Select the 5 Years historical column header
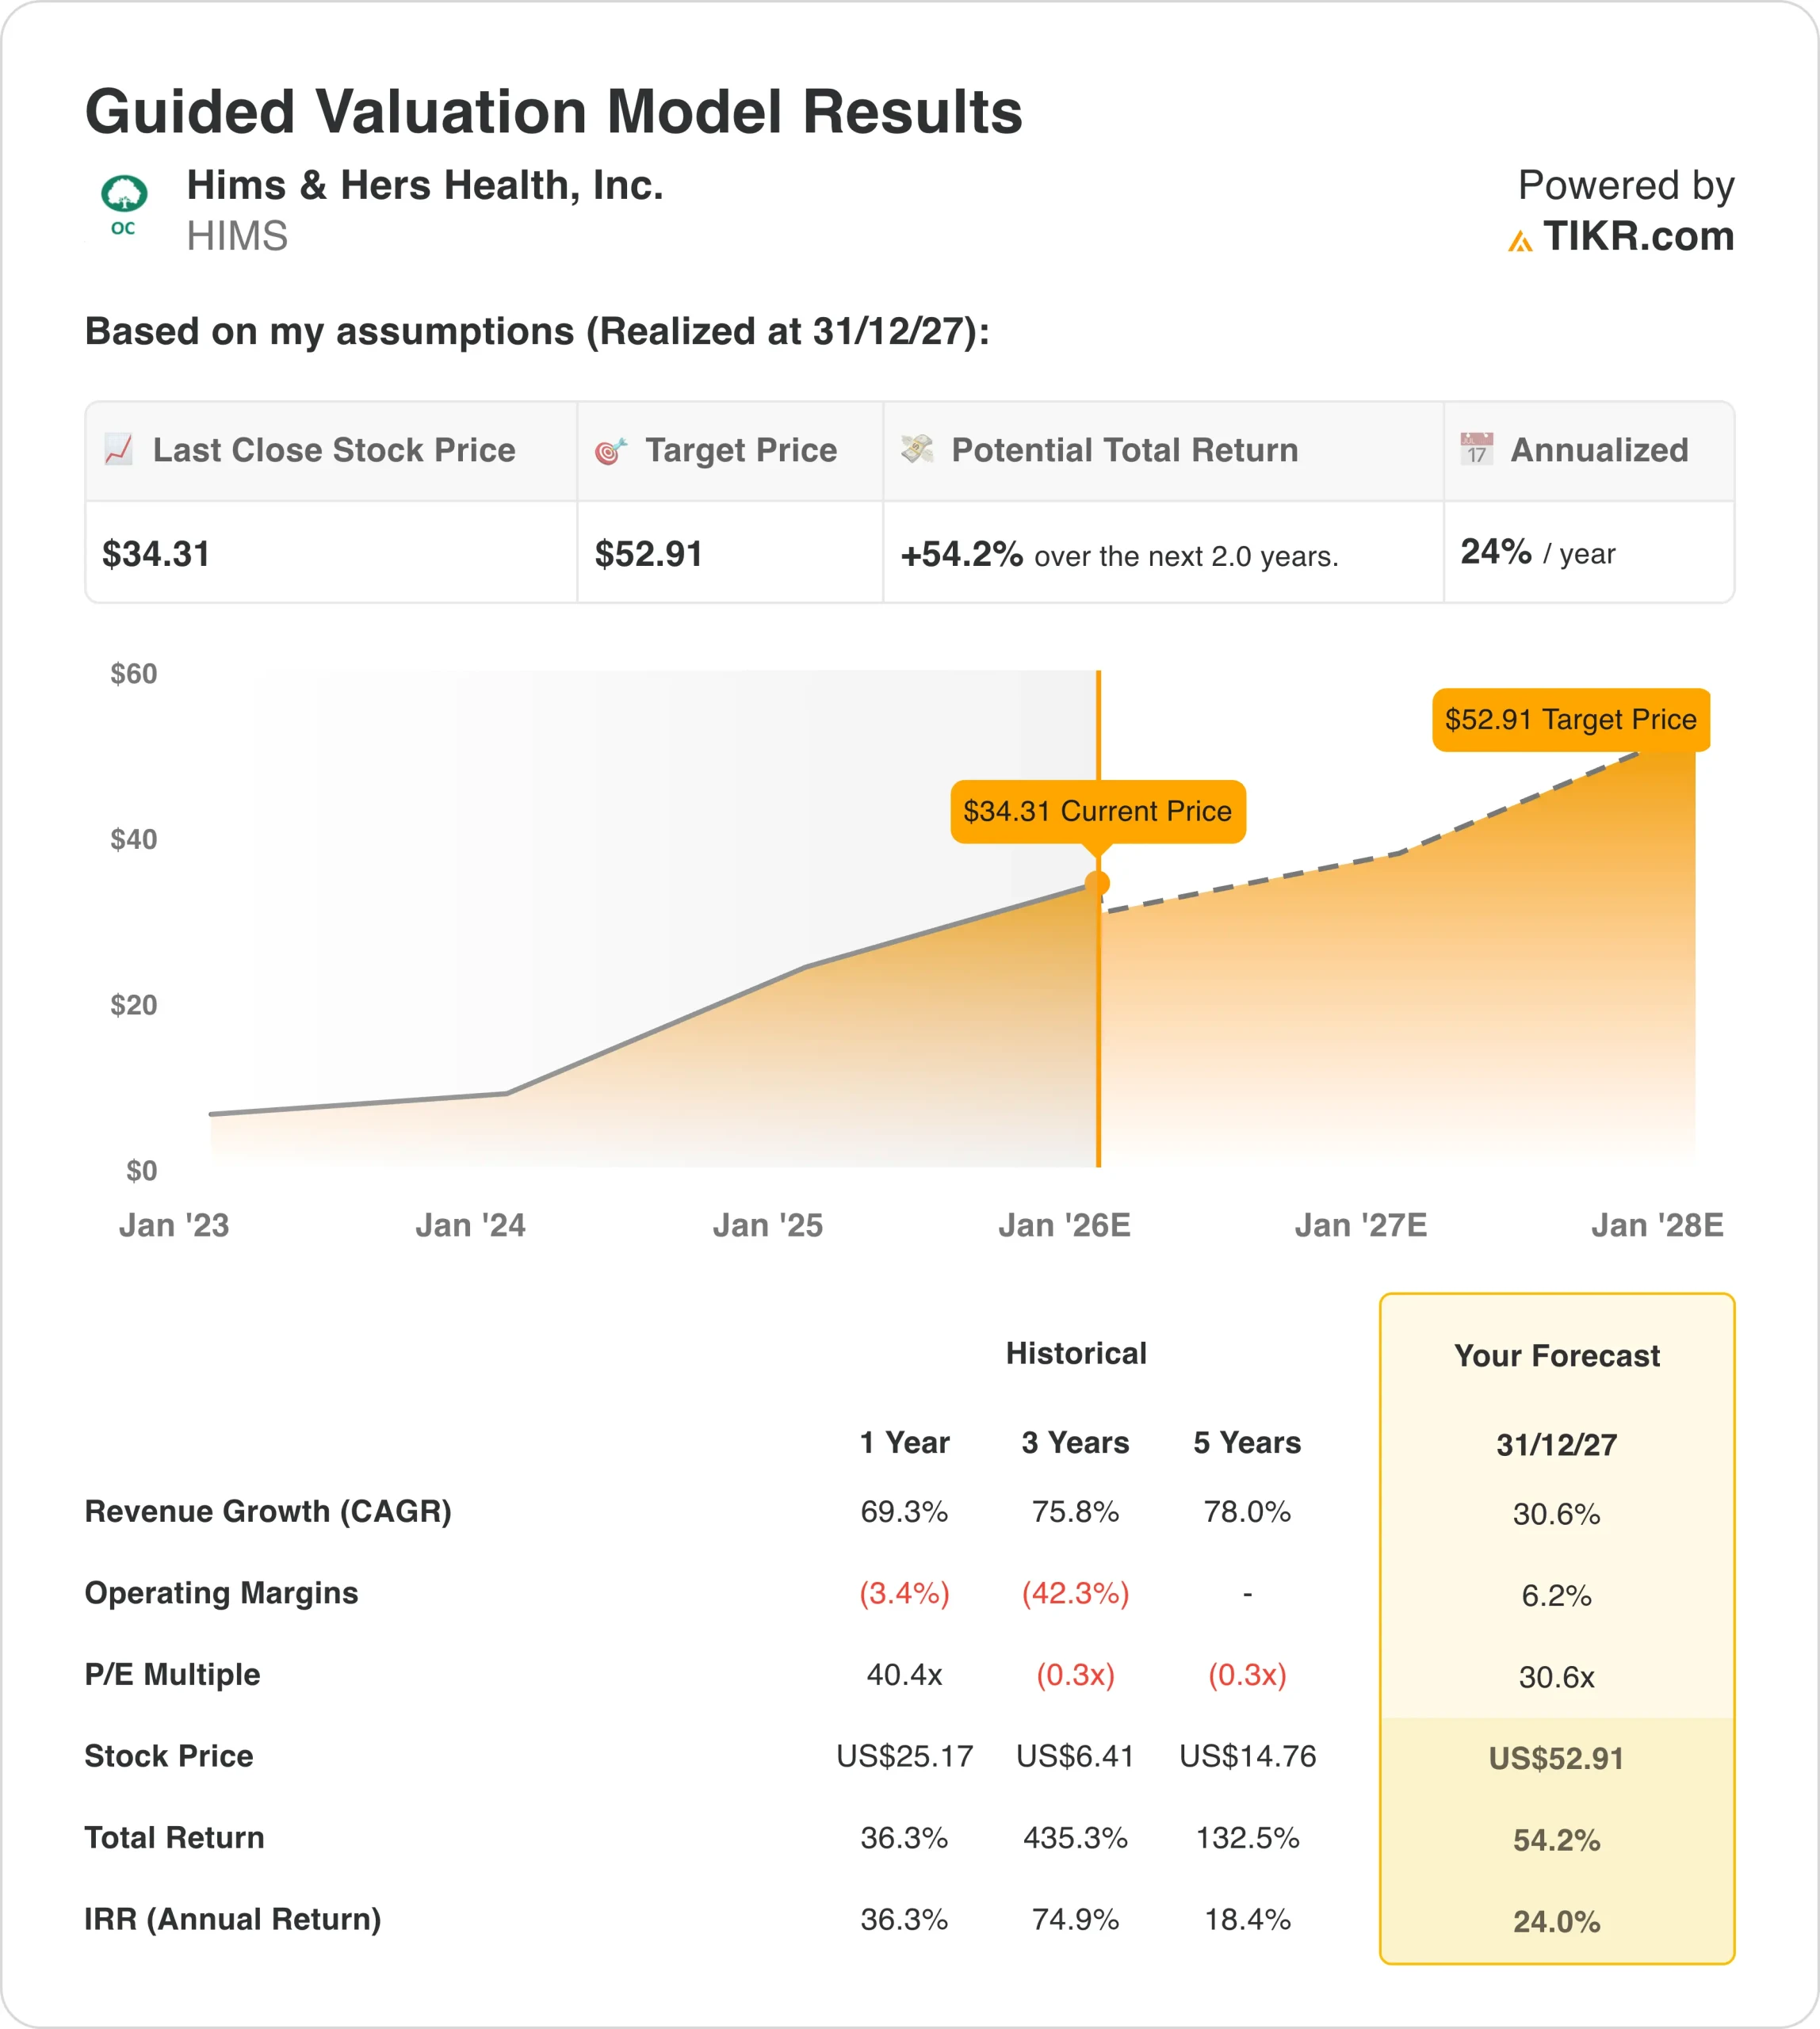 [1247, 1442]
